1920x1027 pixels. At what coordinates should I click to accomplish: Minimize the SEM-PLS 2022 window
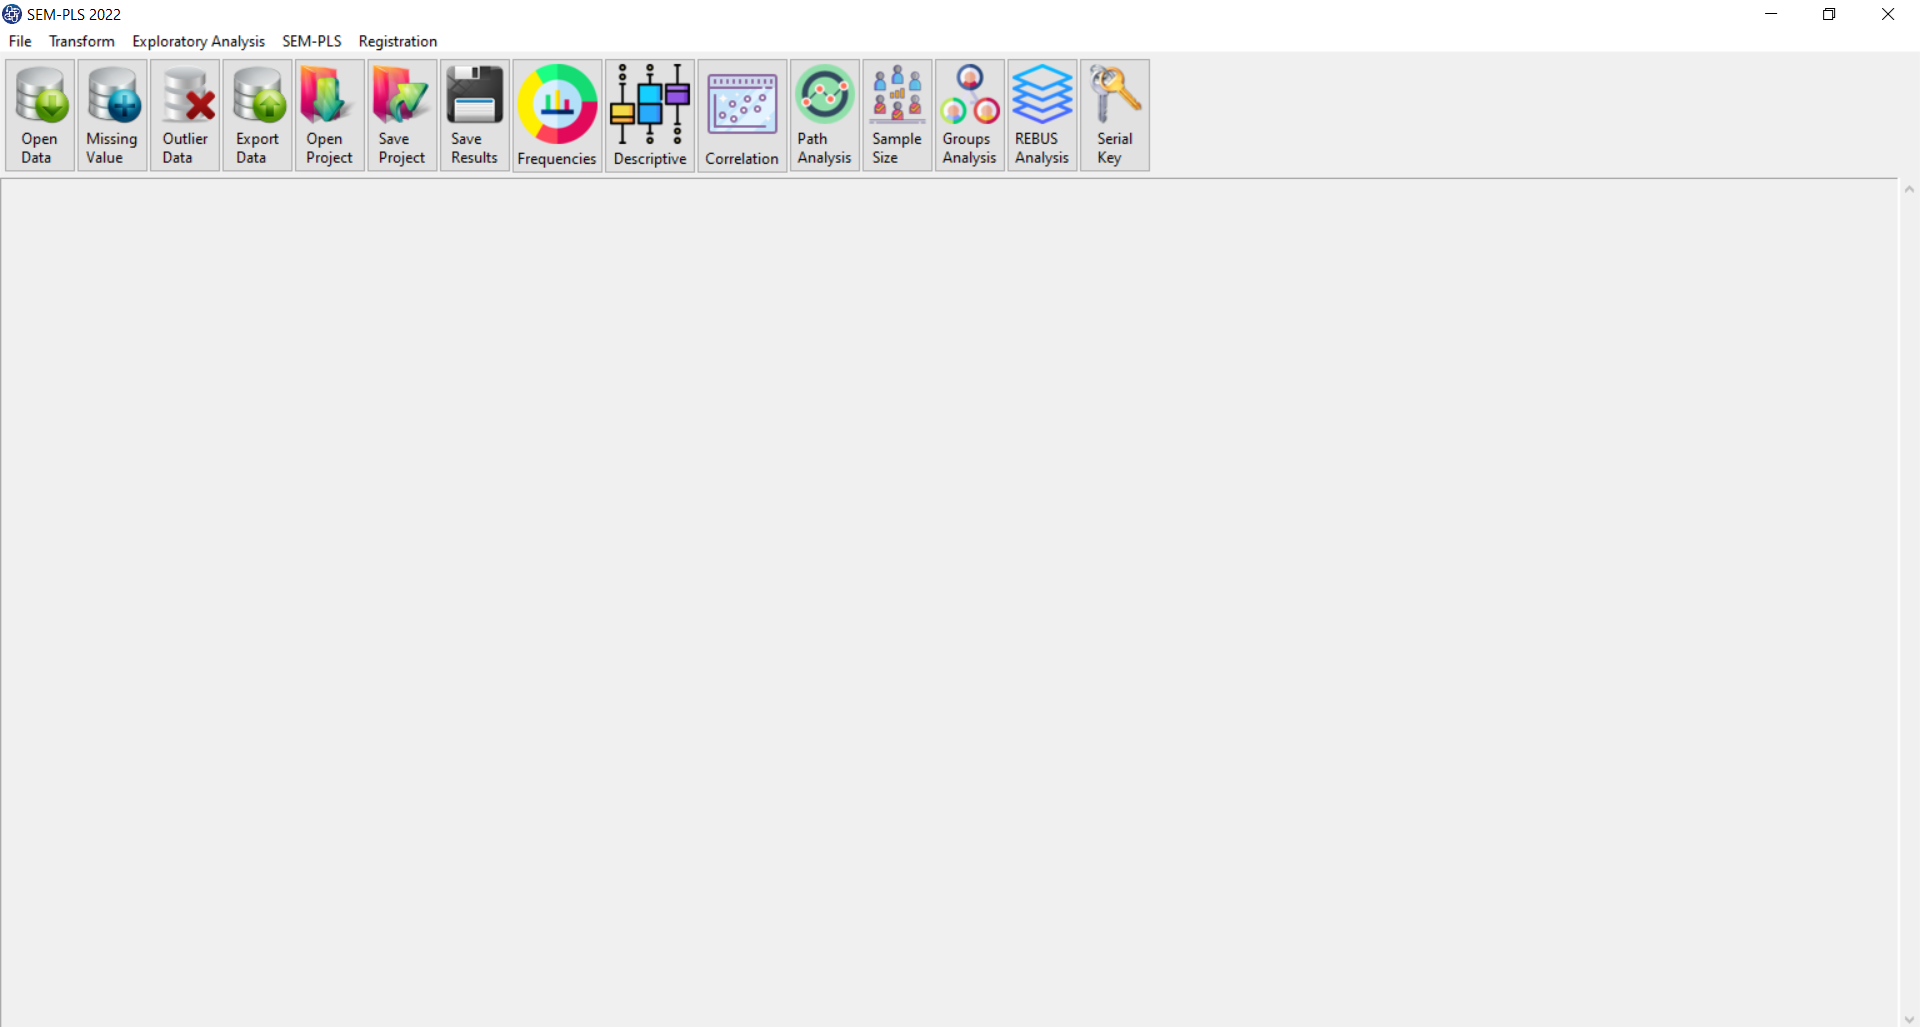(x=1771, y=14)
